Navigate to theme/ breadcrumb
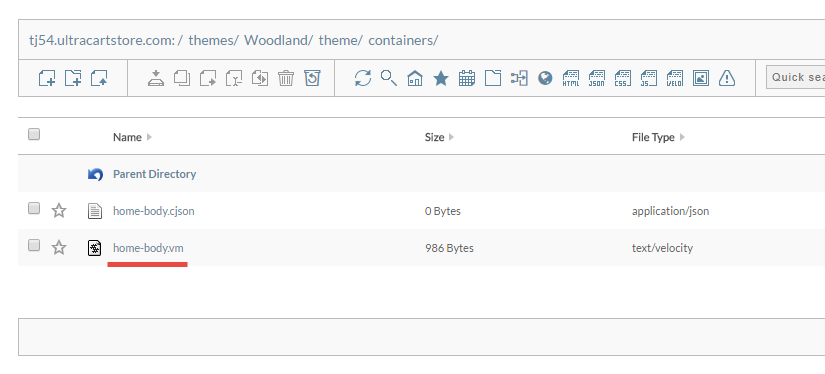Screen dimensions: 825x374 tap(340, 40)
